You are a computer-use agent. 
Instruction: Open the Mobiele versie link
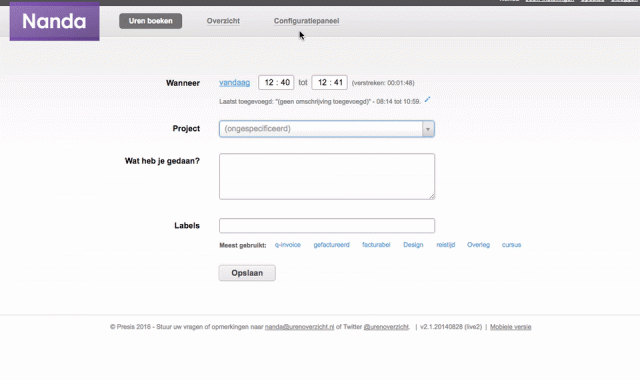click(511, 327)
